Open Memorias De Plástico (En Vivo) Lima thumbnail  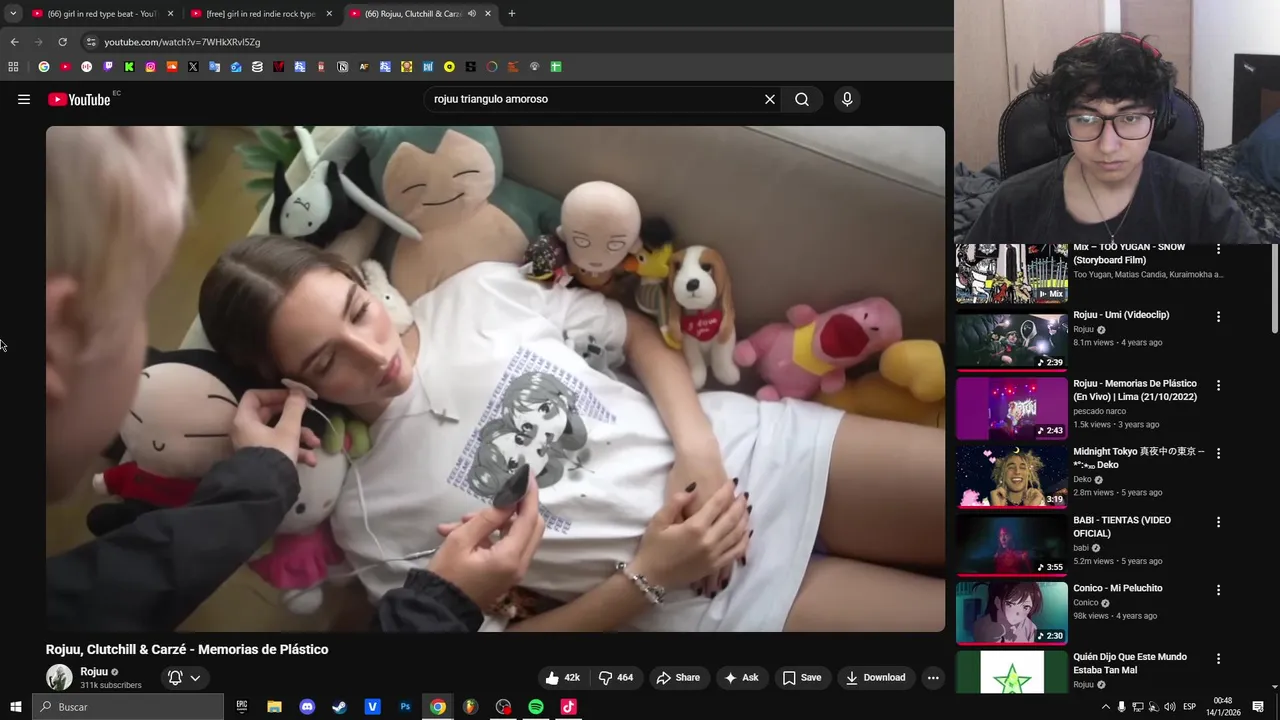(x=1012, y=408)
